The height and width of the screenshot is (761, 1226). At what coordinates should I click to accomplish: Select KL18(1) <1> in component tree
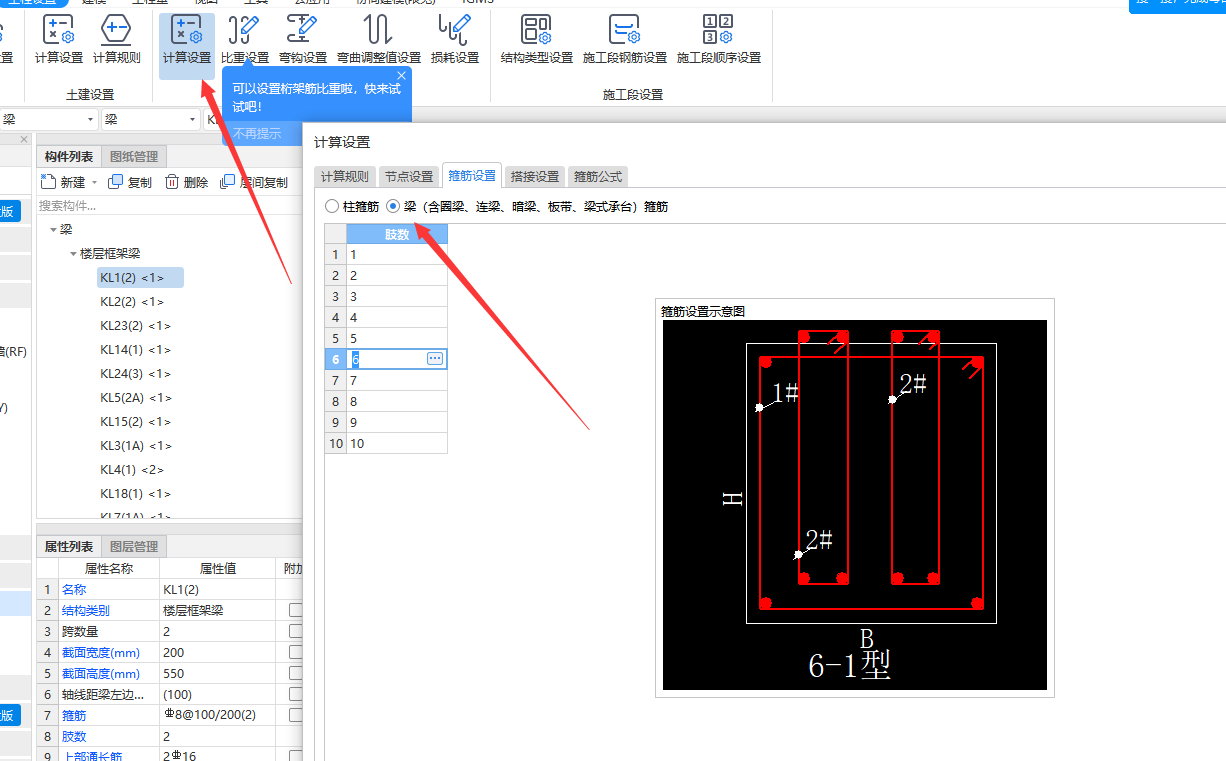coord(136,493)
